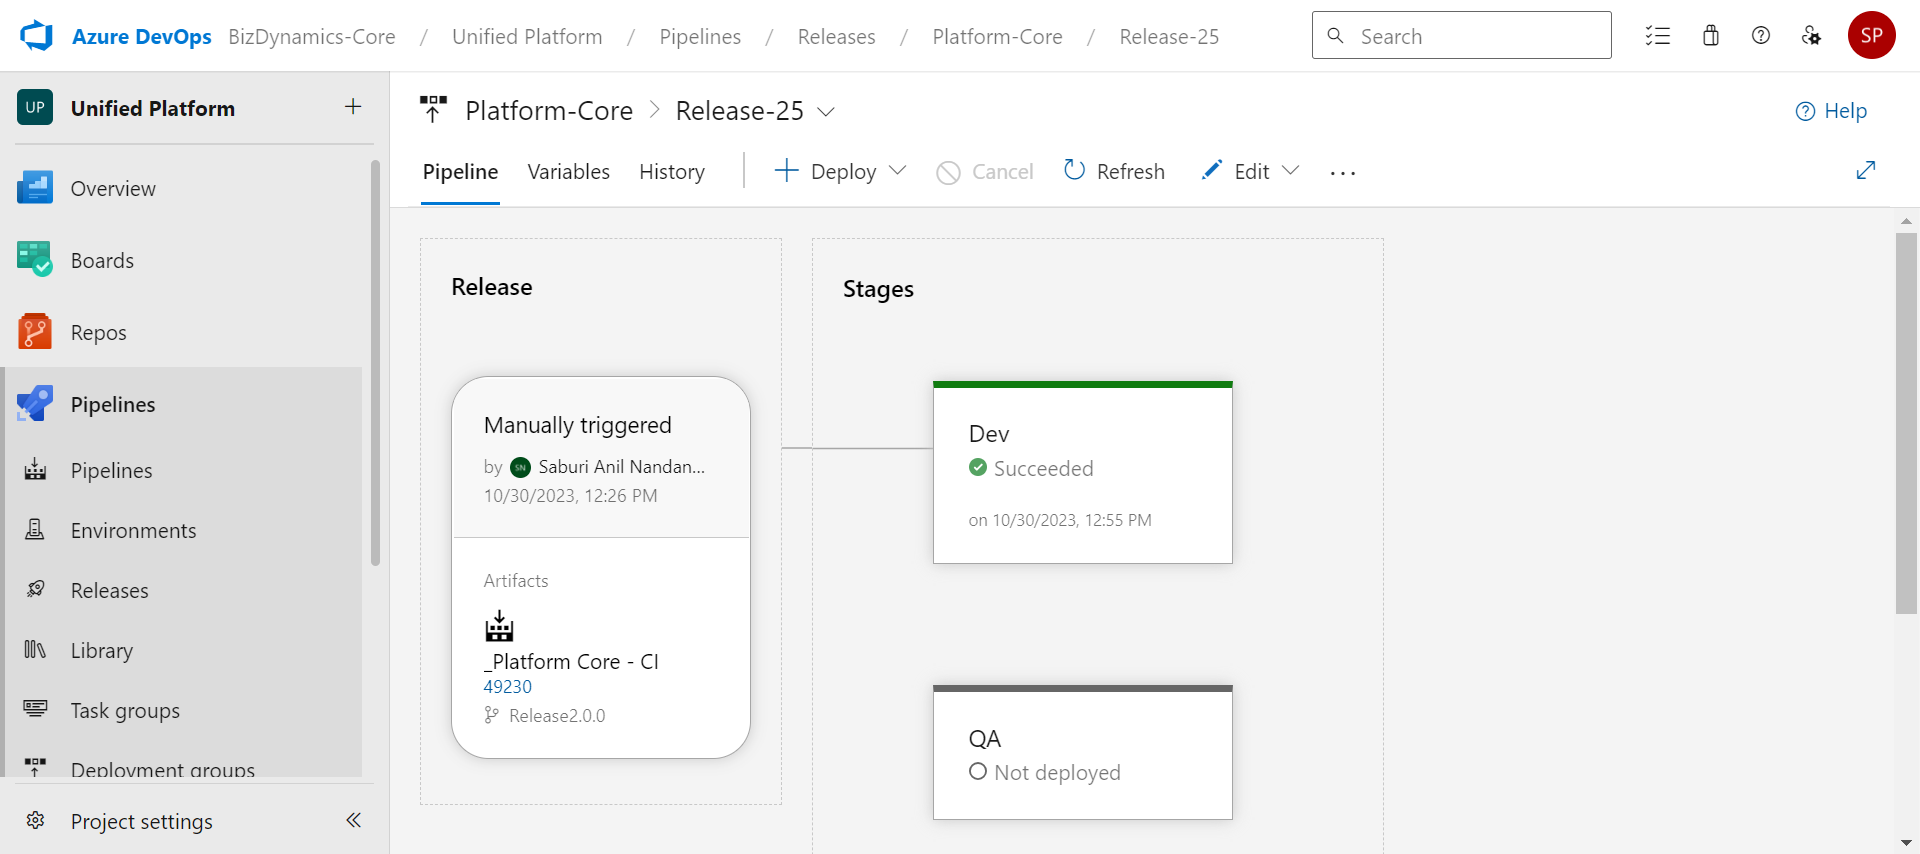Click the plus icon next to Unified Platform
The image size is (1920, 854).
click(353, 107)
